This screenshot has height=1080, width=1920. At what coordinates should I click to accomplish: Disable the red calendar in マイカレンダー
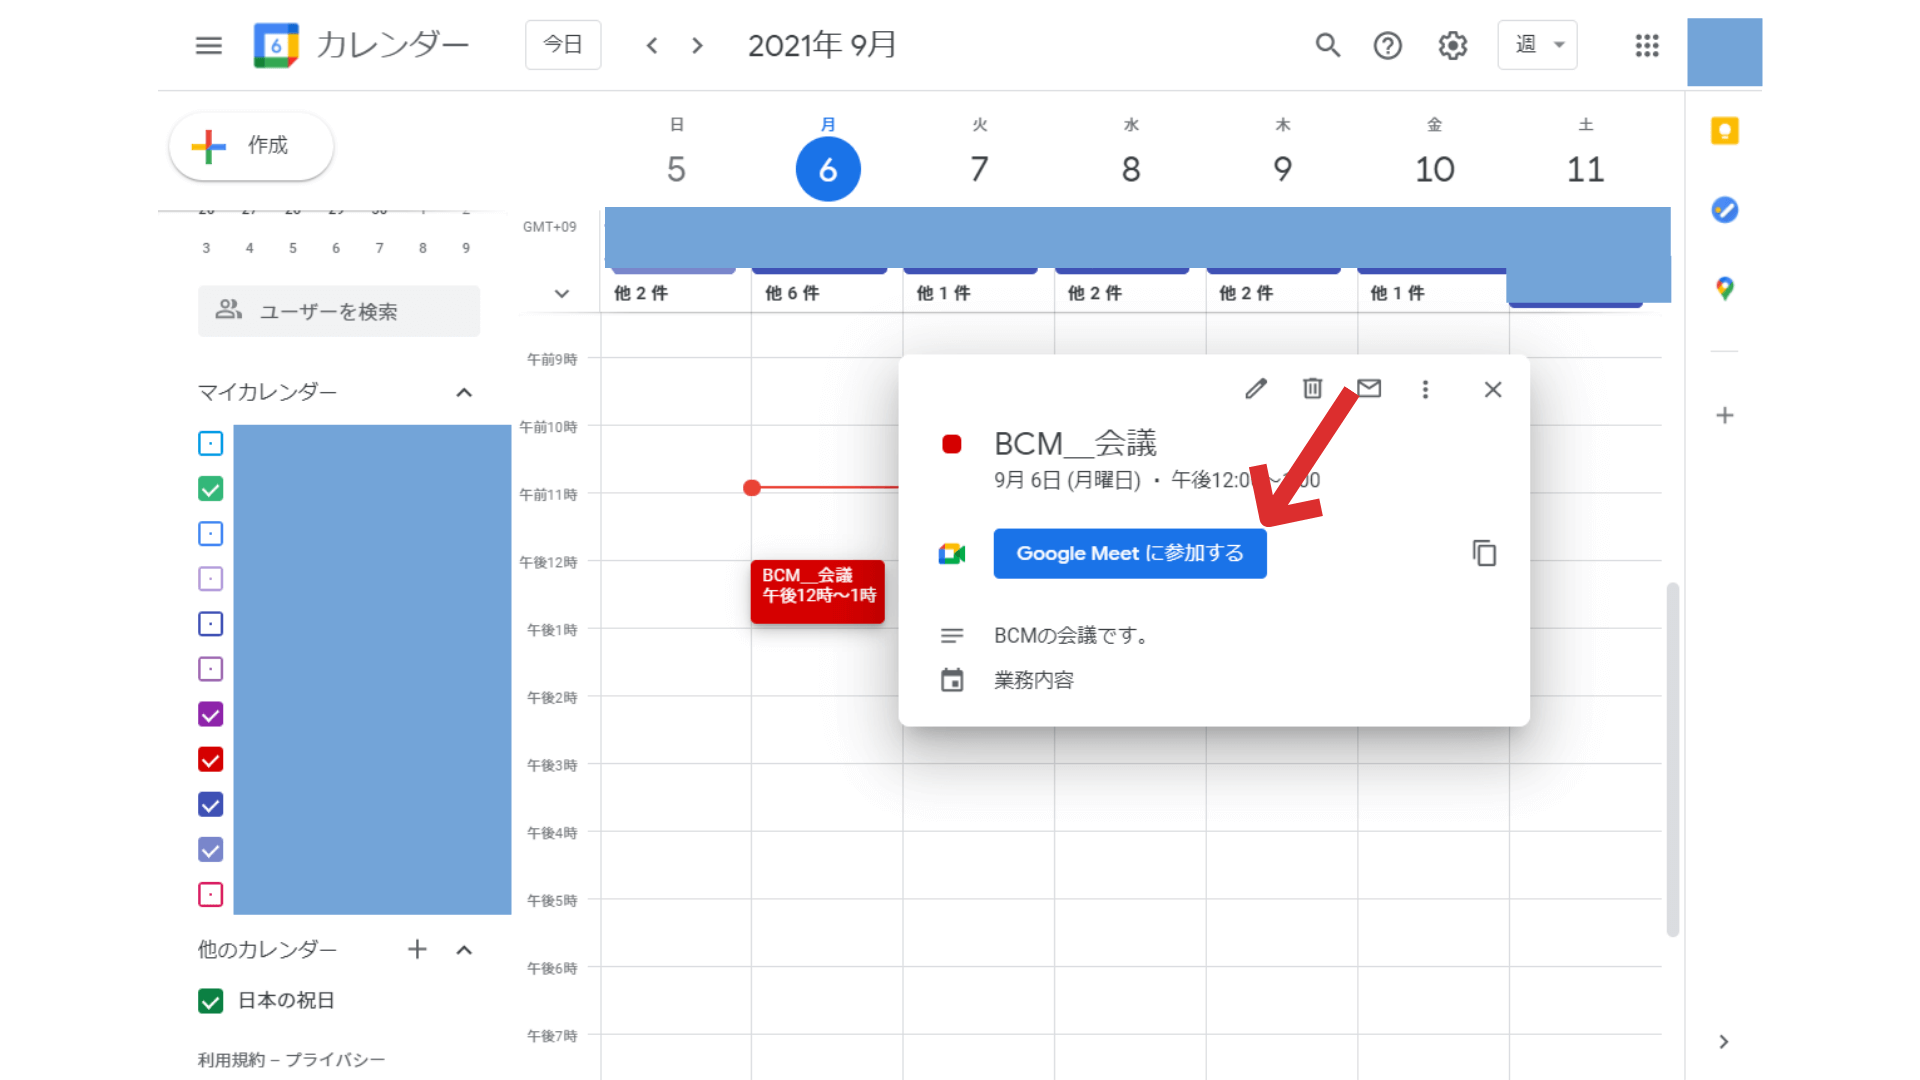[210, 759]
